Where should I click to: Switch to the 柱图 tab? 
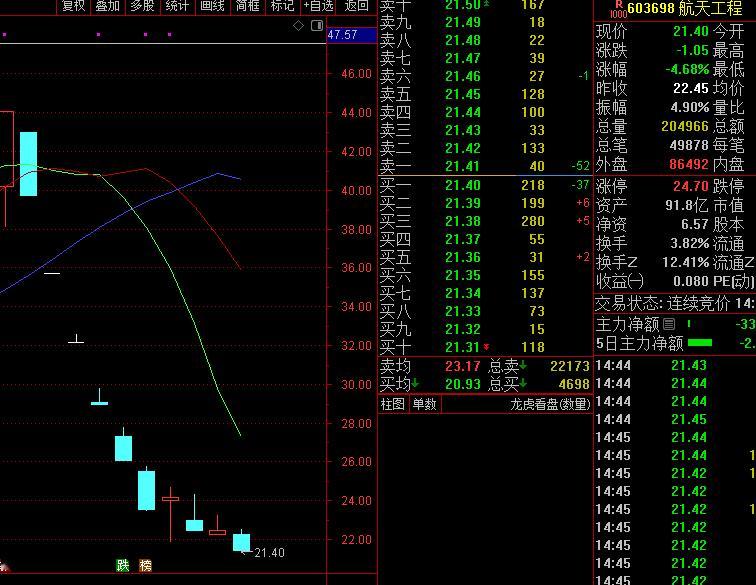tap(393, 404)
